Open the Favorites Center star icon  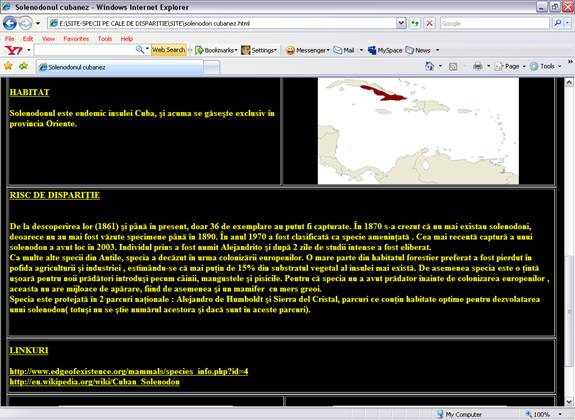point(8,66)
